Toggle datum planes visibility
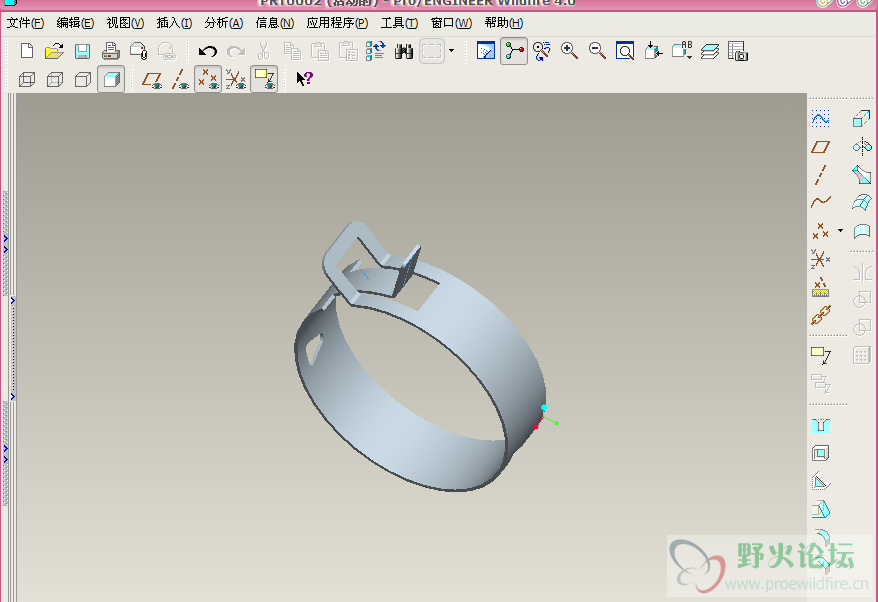 point(152,80)
